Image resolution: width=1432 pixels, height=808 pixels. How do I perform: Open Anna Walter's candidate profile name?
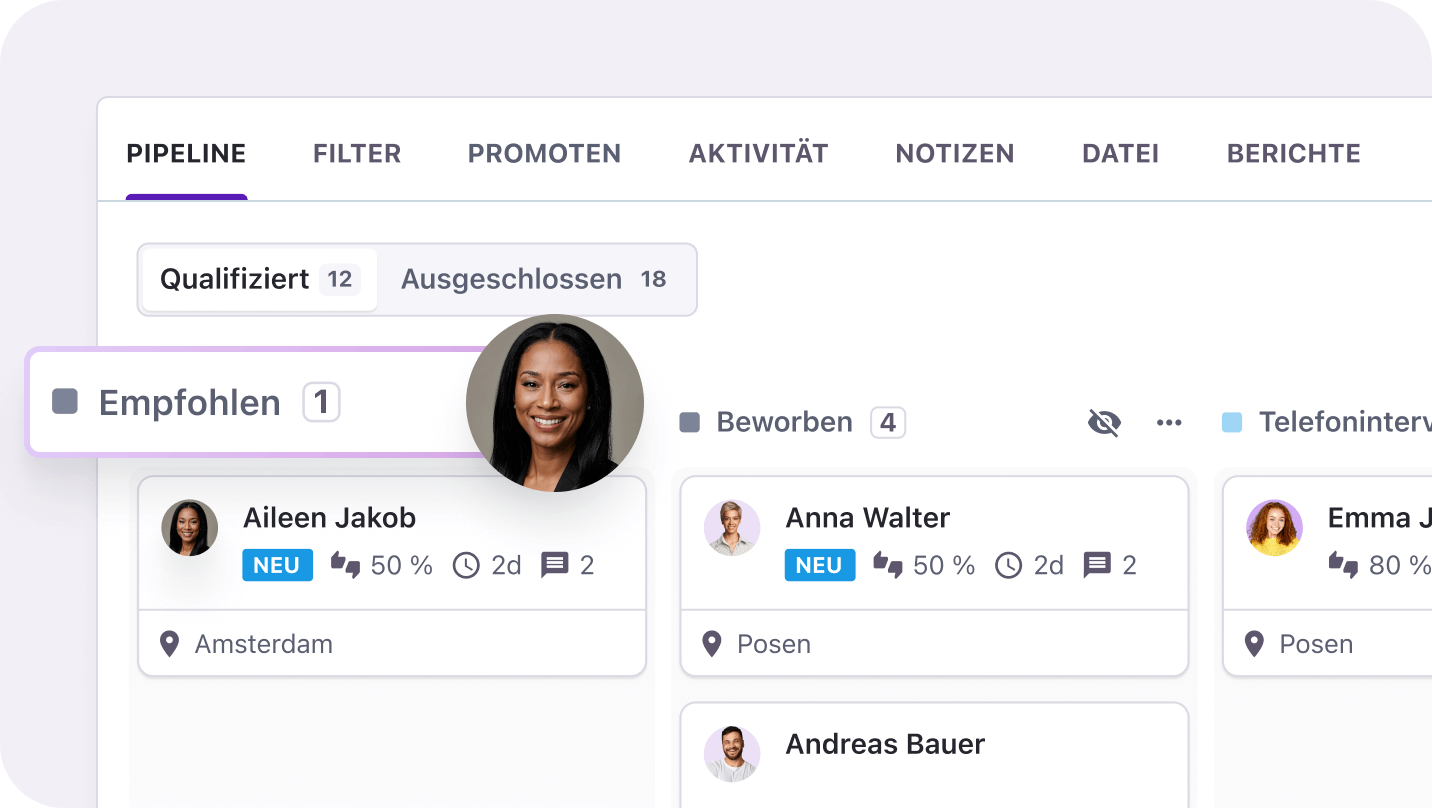[x=867, y=518]
